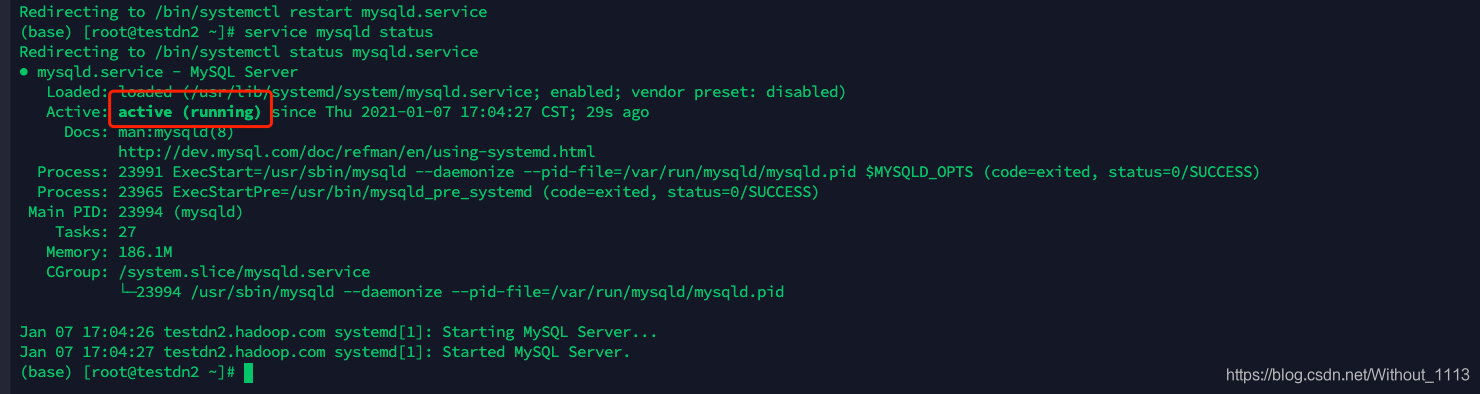
Task: Click the CGroup tree branch marker before 23994
Action: (127, 292)
